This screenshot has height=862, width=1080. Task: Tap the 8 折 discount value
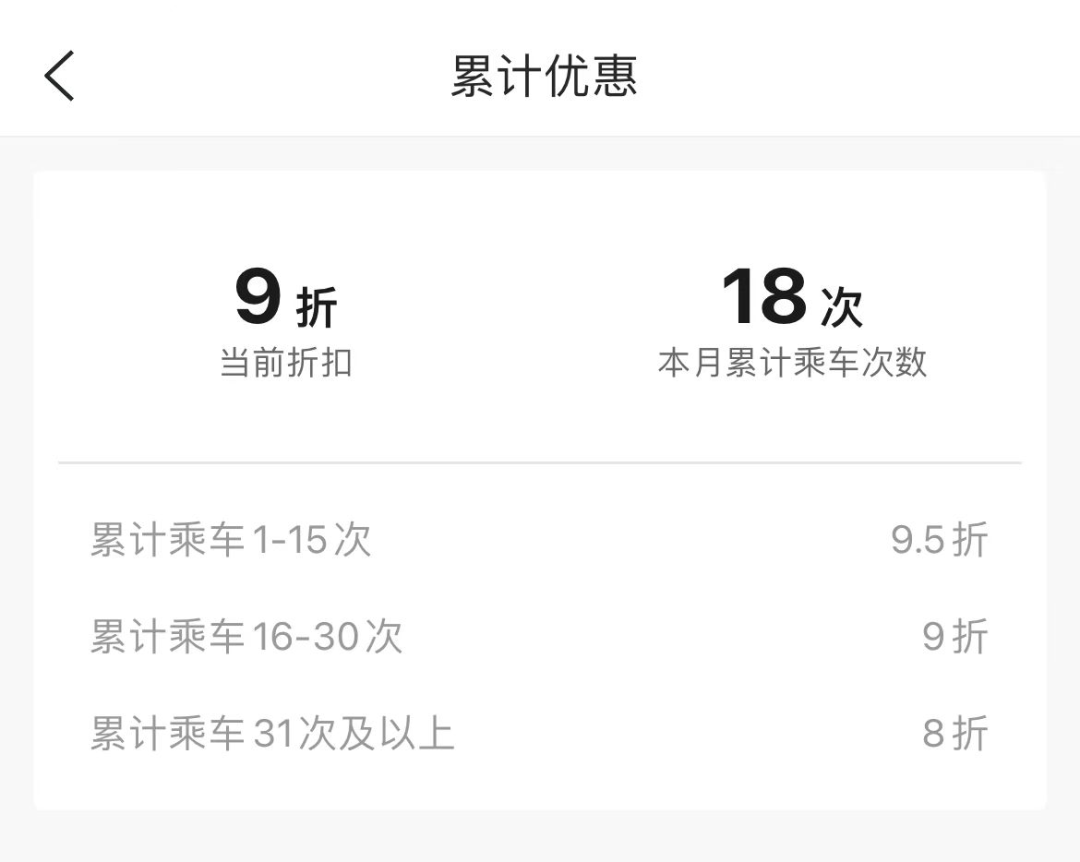tap(955, 734)
